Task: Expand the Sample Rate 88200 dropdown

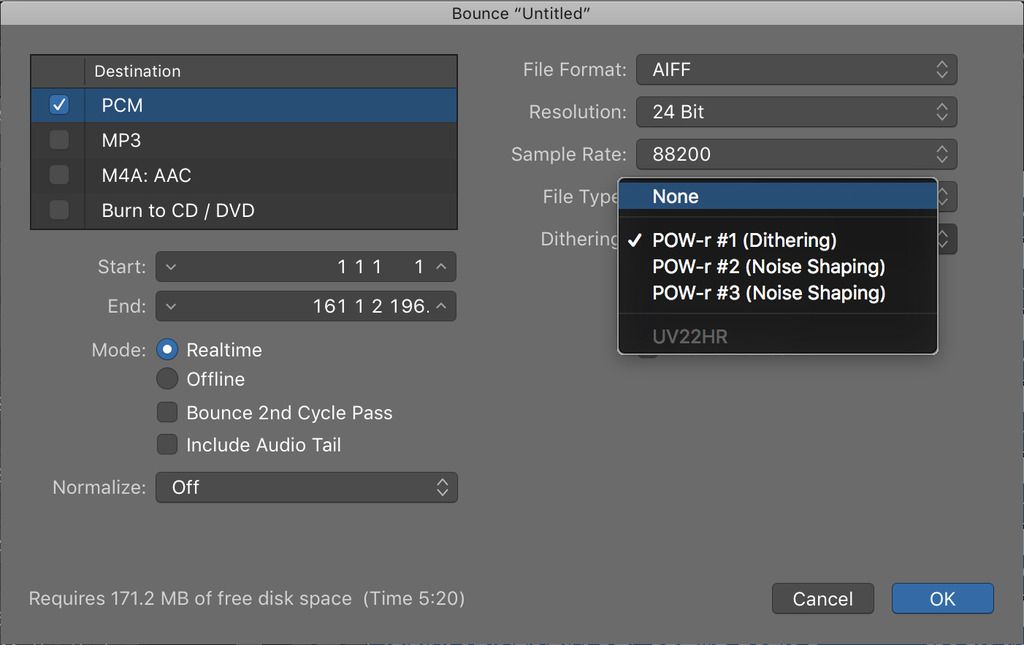Action: click(796, 154)
